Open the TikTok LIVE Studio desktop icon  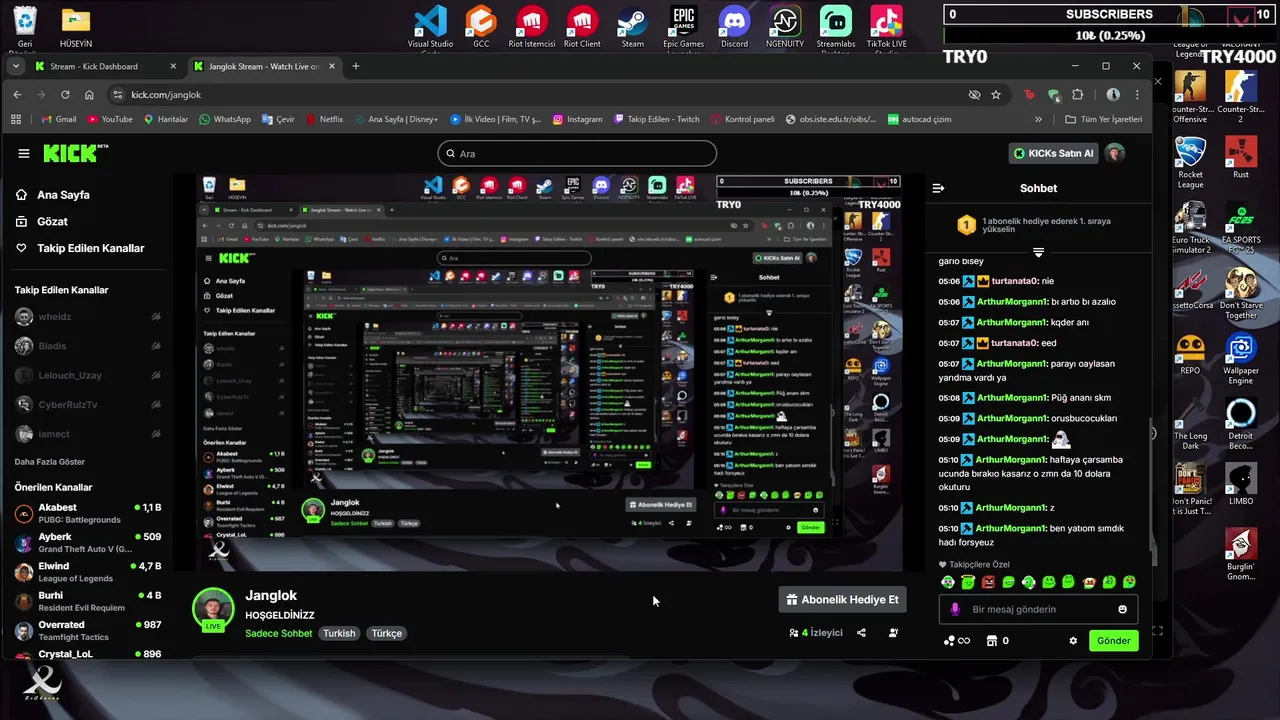886,27
